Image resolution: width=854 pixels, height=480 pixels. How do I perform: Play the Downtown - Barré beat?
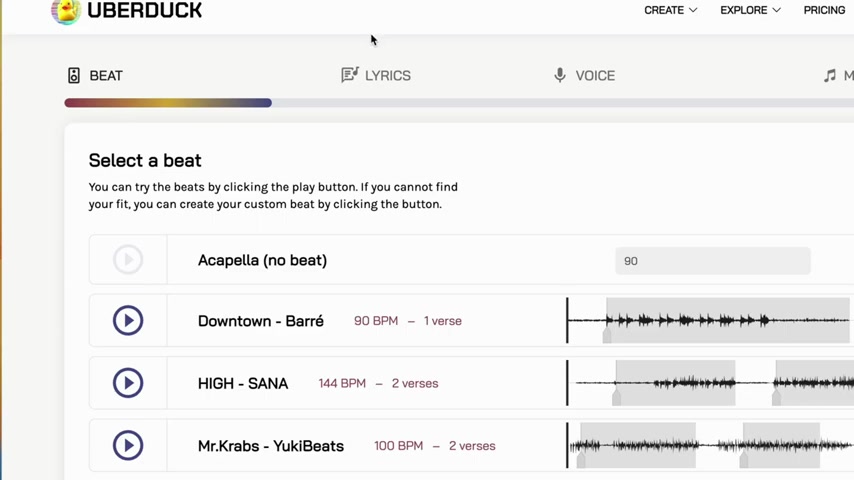(128, 320)
